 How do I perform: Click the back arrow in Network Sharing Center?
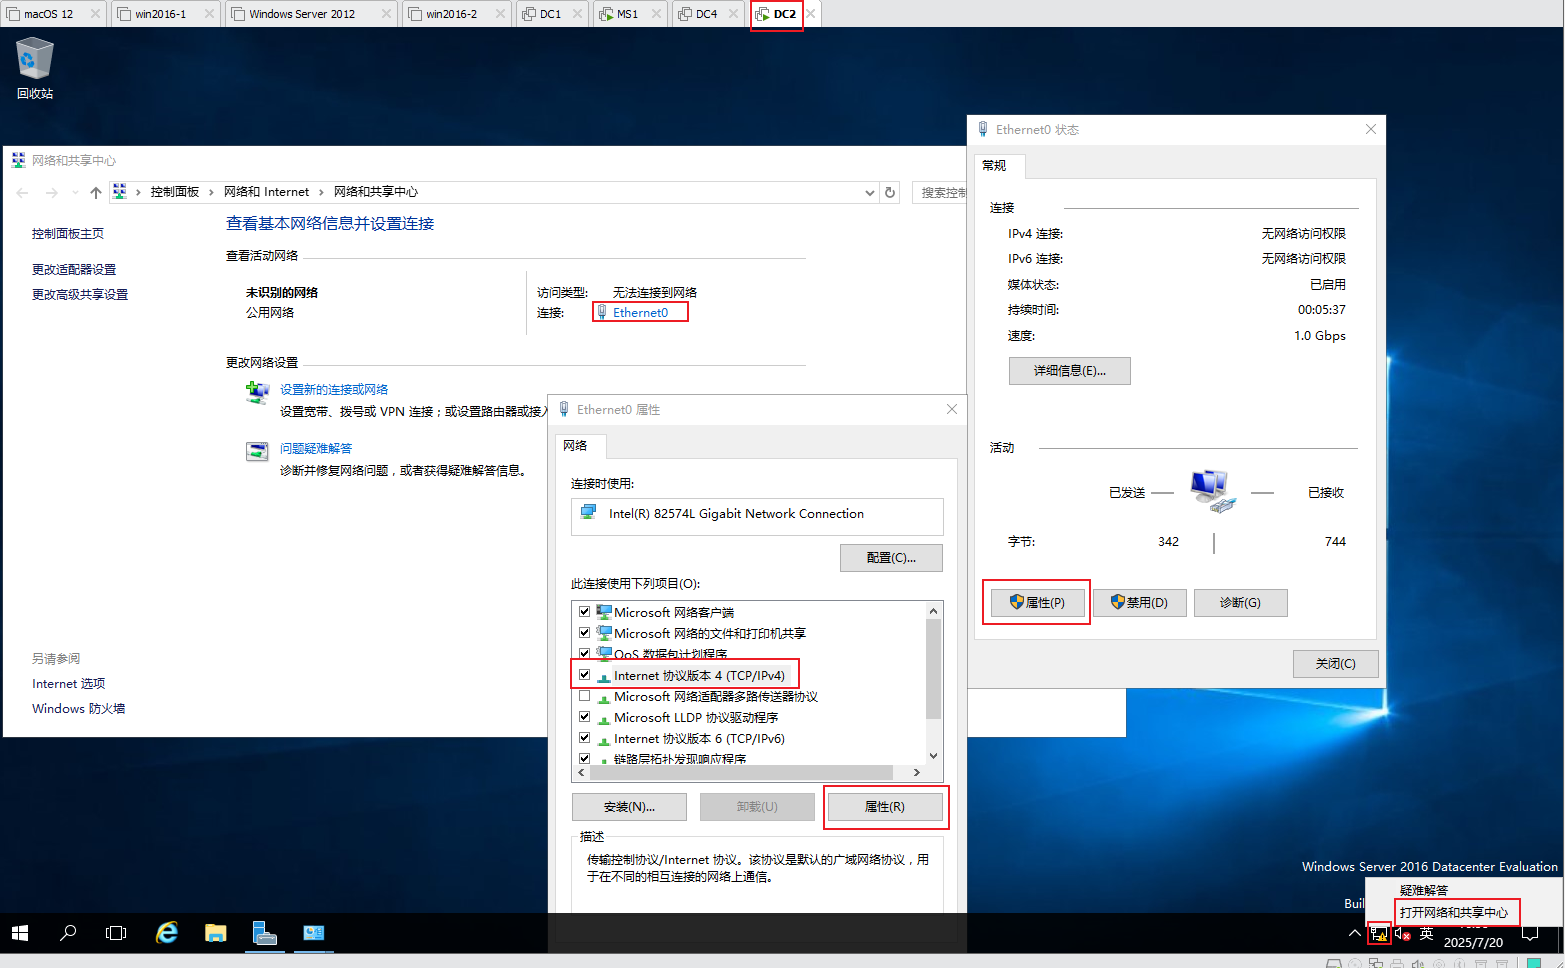pos(23,192)
